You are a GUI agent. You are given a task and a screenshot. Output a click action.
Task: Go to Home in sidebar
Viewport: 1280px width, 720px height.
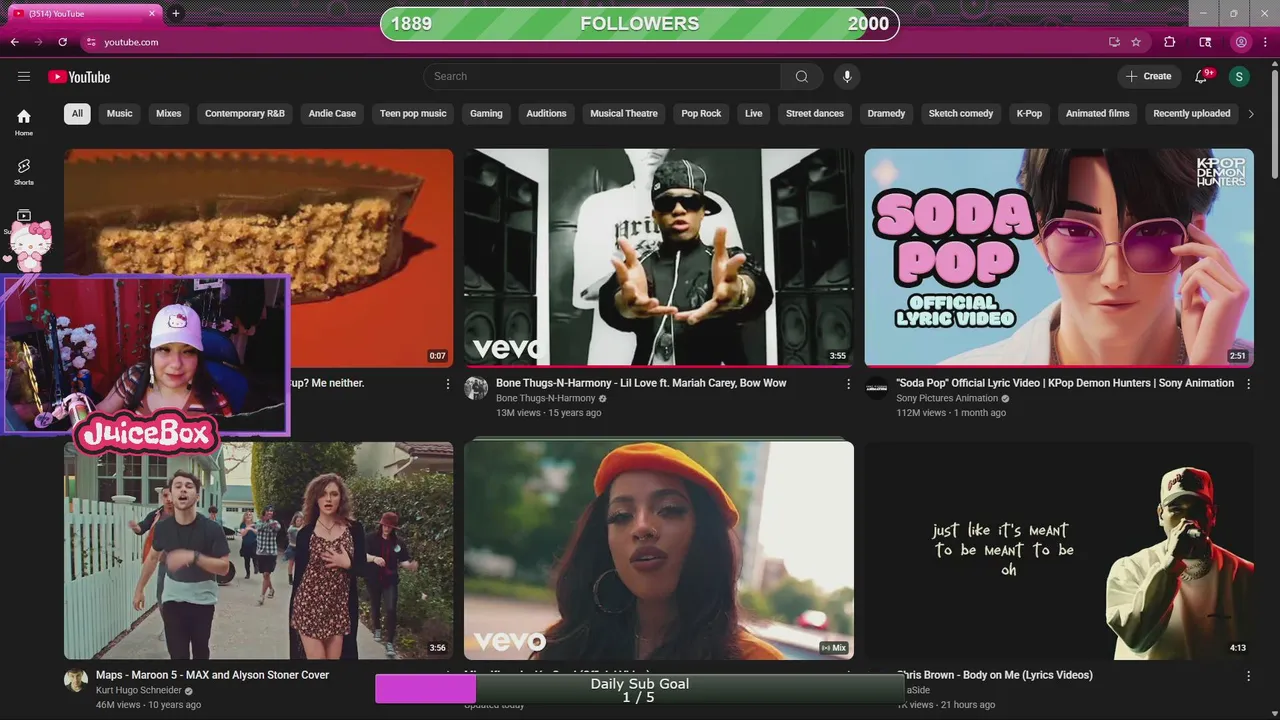[24, 122]
